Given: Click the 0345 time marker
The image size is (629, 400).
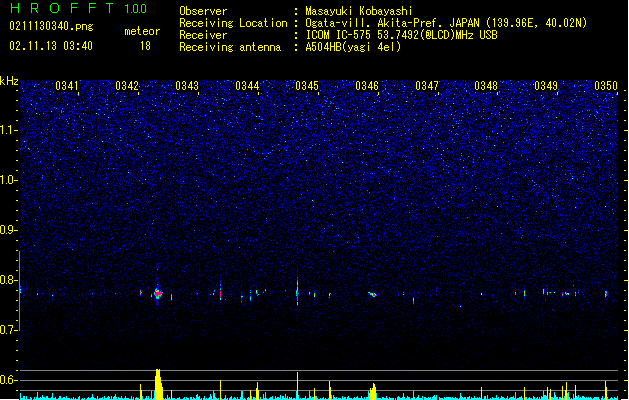Looking at the screenshot, I should click(x=307, y=86).
